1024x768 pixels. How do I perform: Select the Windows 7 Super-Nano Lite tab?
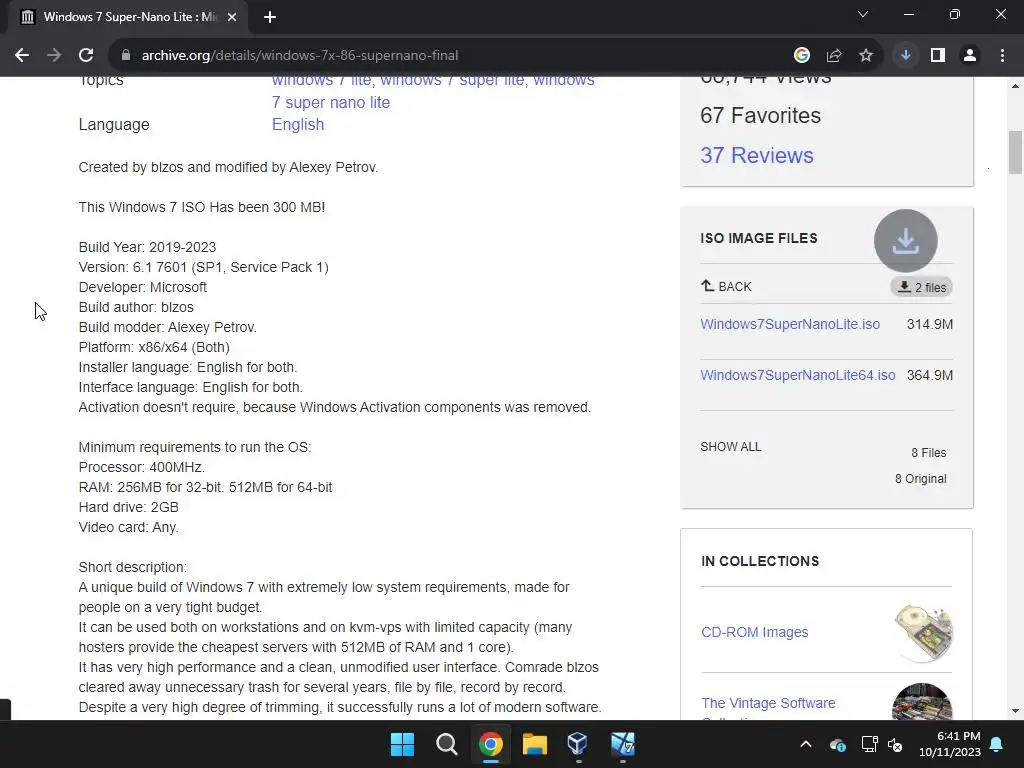129,17
